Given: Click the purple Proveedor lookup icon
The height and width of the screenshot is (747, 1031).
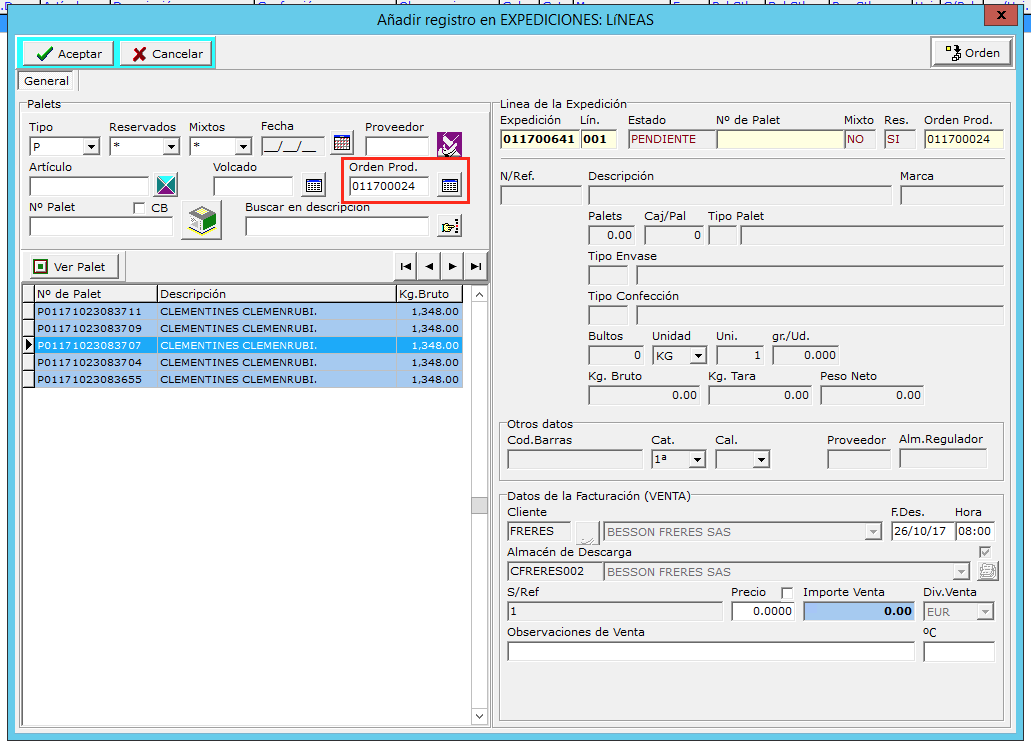Looking at the screenshot, I should (450, 144).
